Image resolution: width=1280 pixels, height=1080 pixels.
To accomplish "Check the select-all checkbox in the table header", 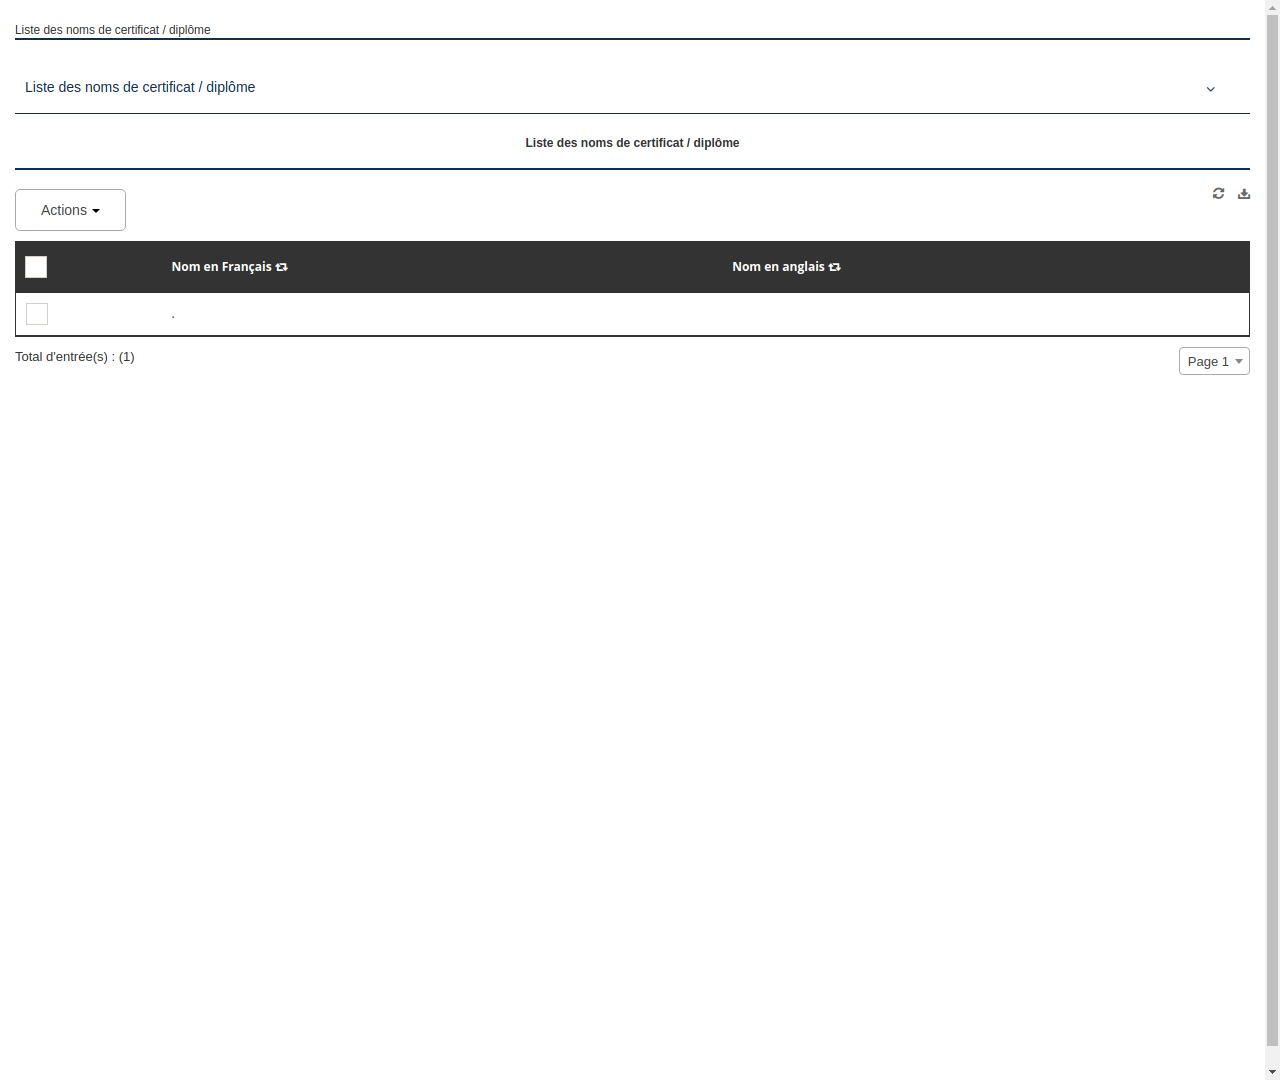I will coord(36,267).
